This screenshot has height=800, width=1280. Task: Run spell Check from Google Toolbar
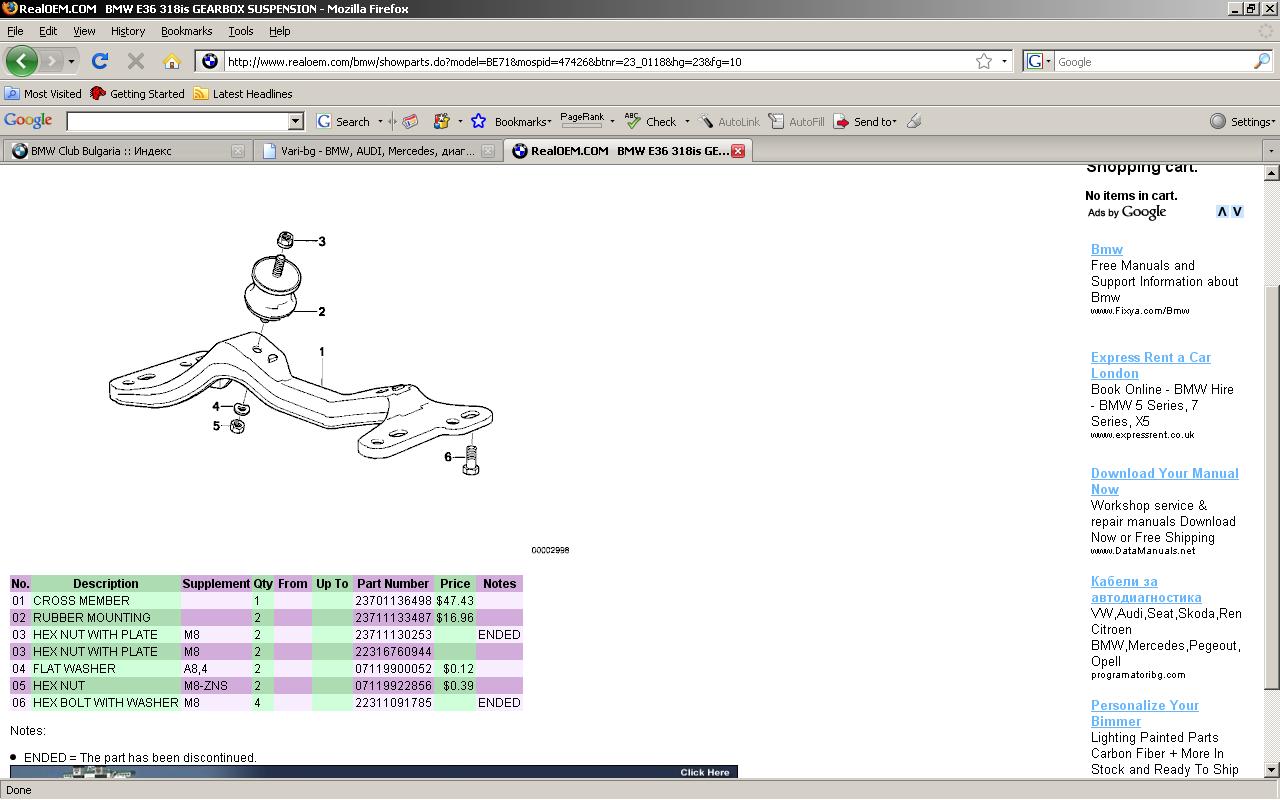pos(651,121)
